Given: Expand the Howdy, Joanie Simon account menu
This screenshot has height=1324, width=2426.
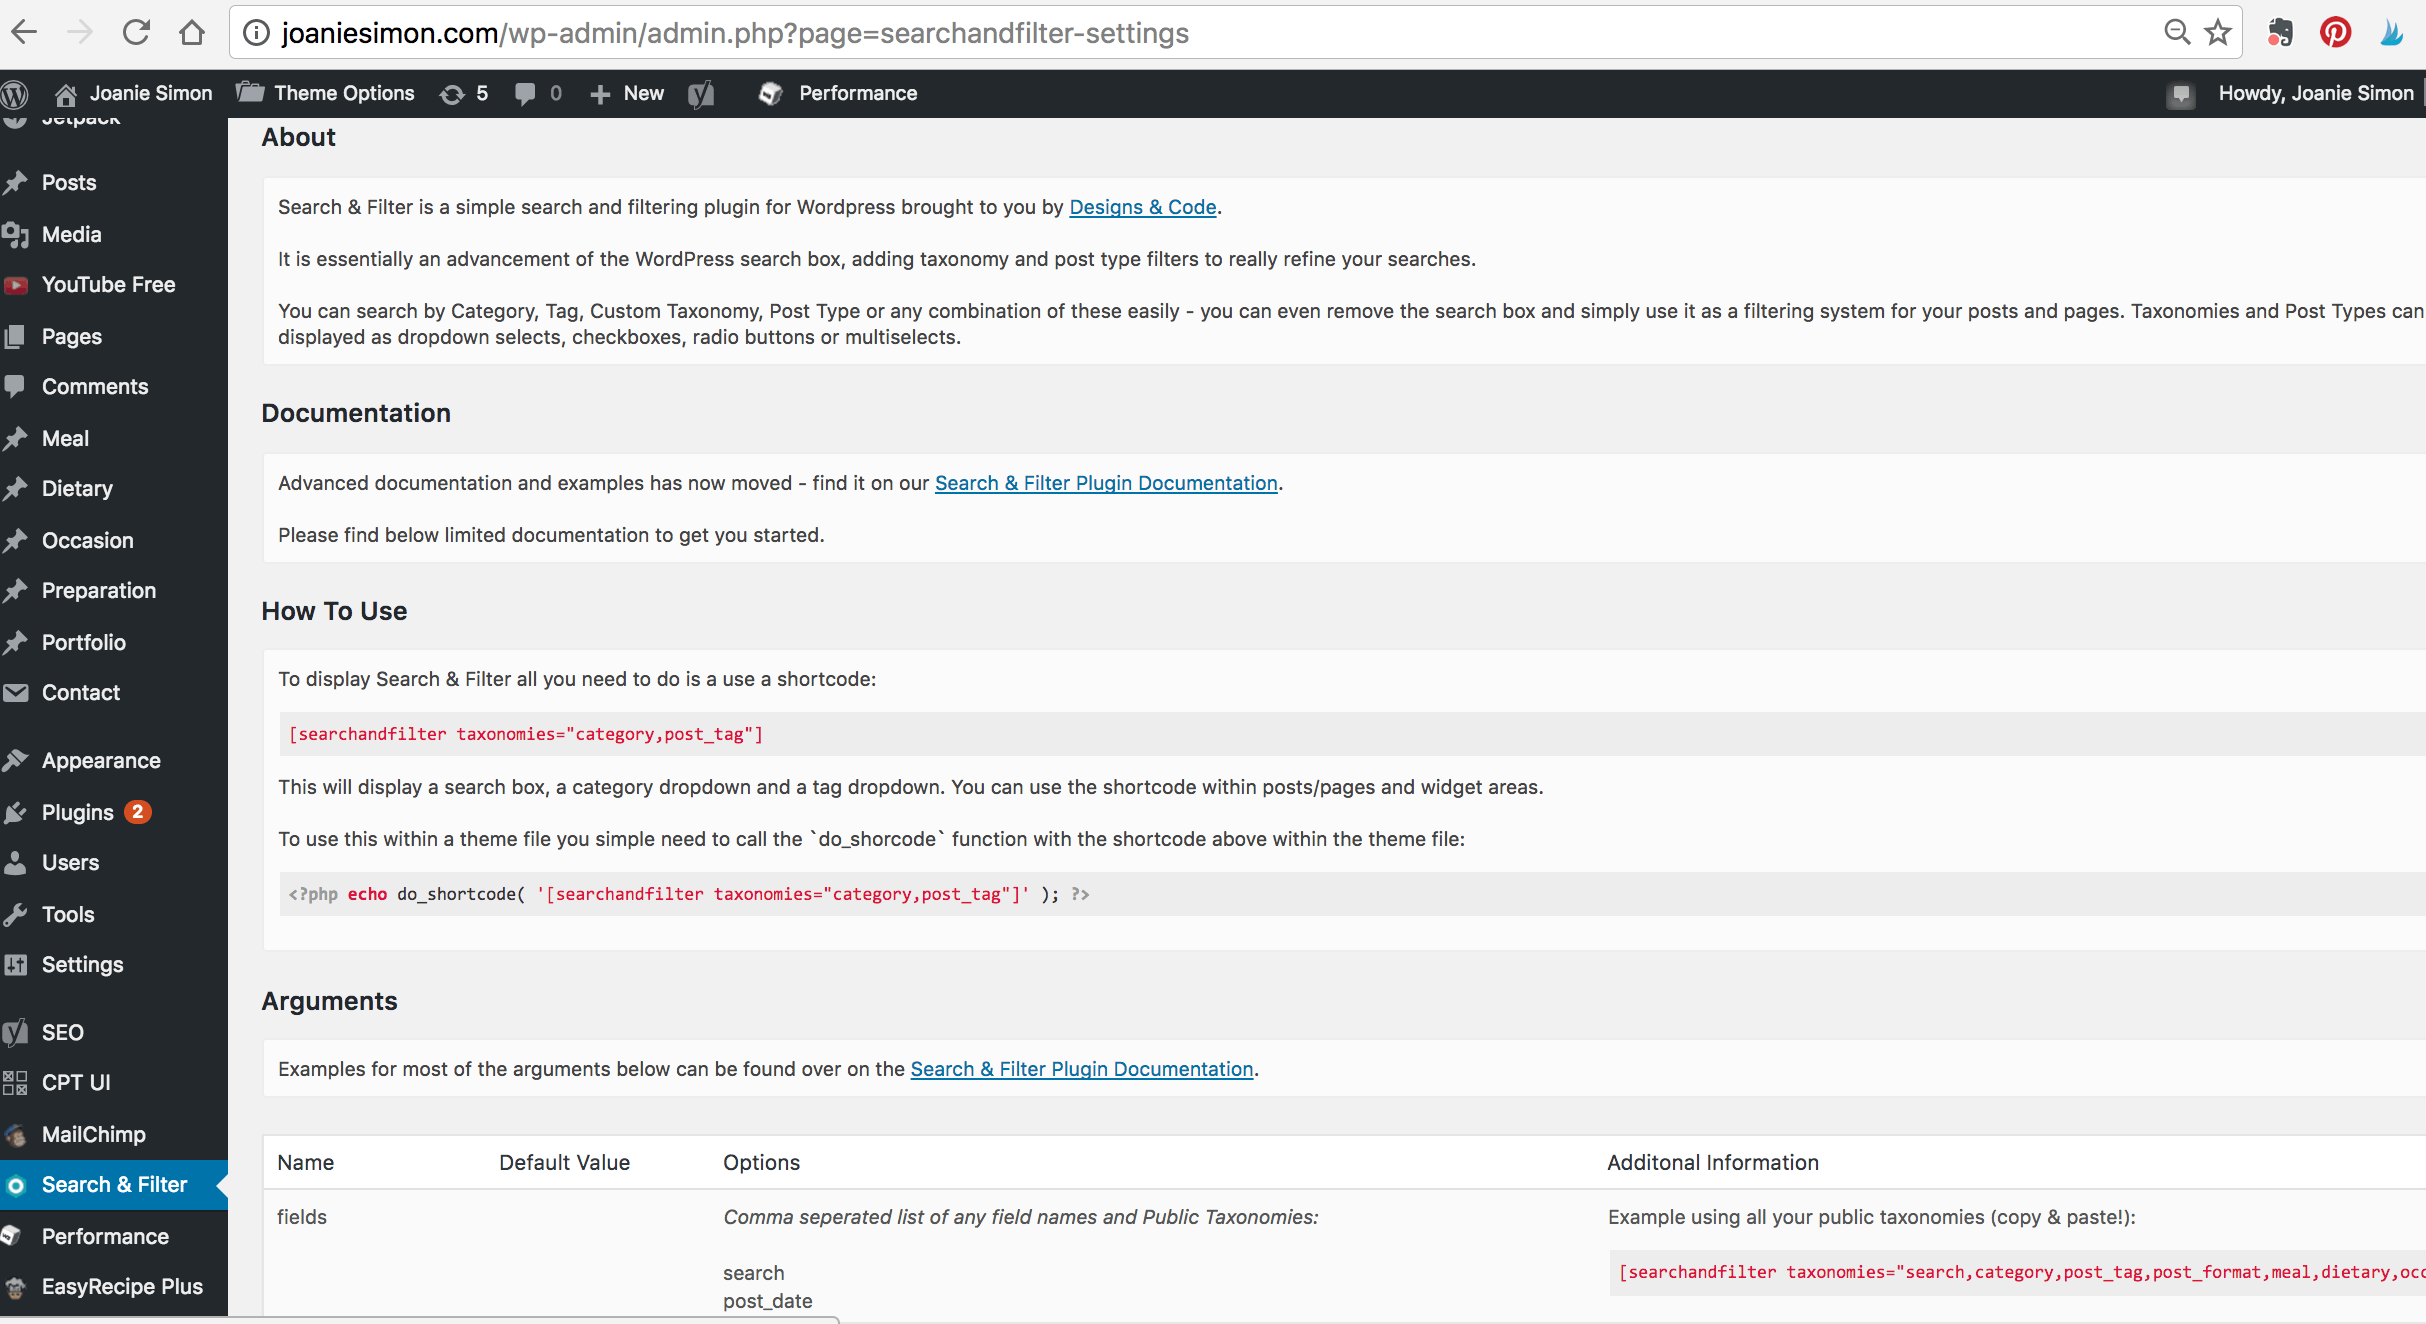Looking at the screenshot, I should pos(2314,94).
